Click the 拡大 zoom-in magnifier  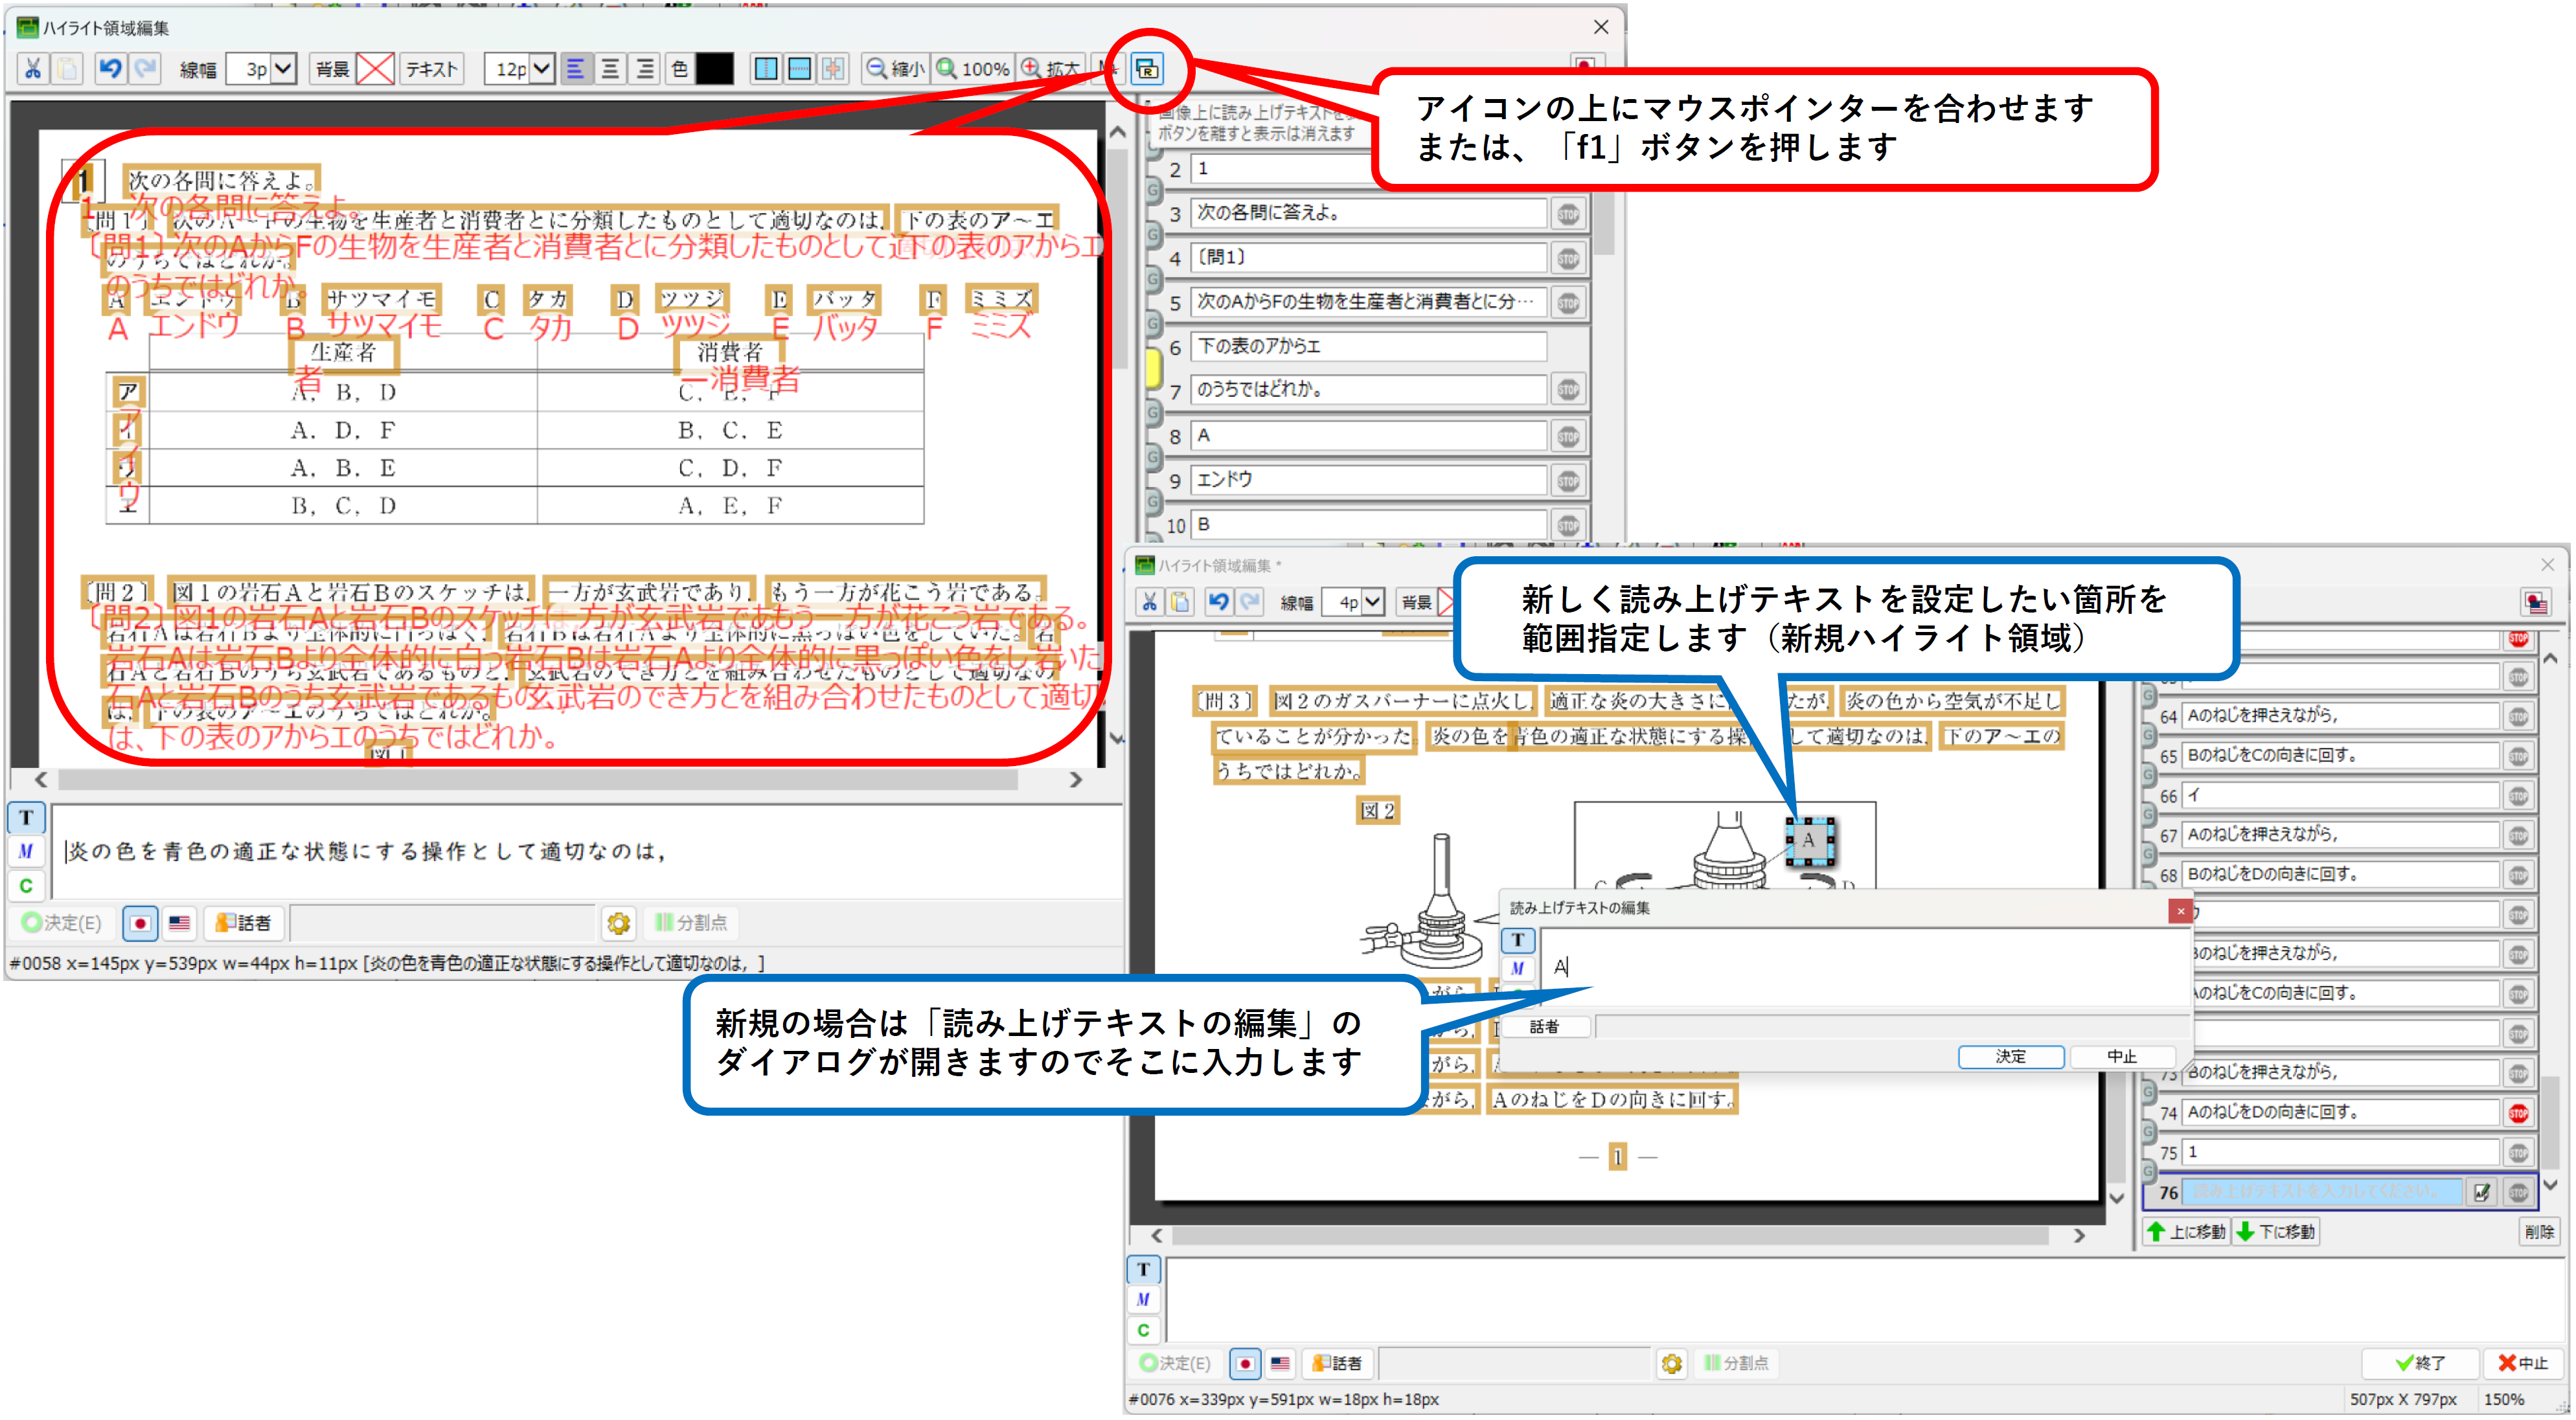pos(1050,69)
